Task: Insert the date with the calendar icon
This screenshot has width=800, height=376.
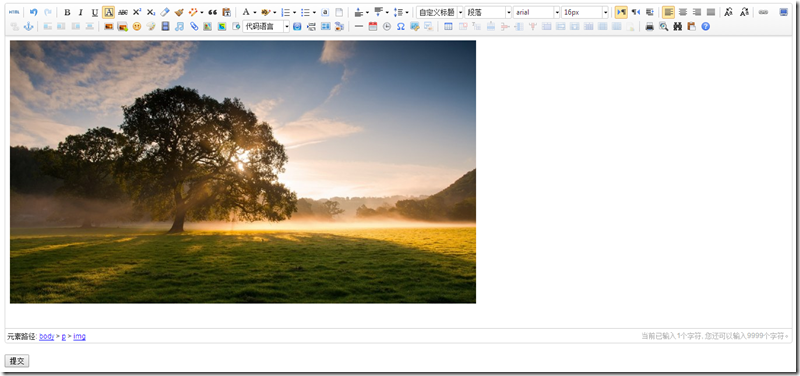Action: (x=373, y=27)
